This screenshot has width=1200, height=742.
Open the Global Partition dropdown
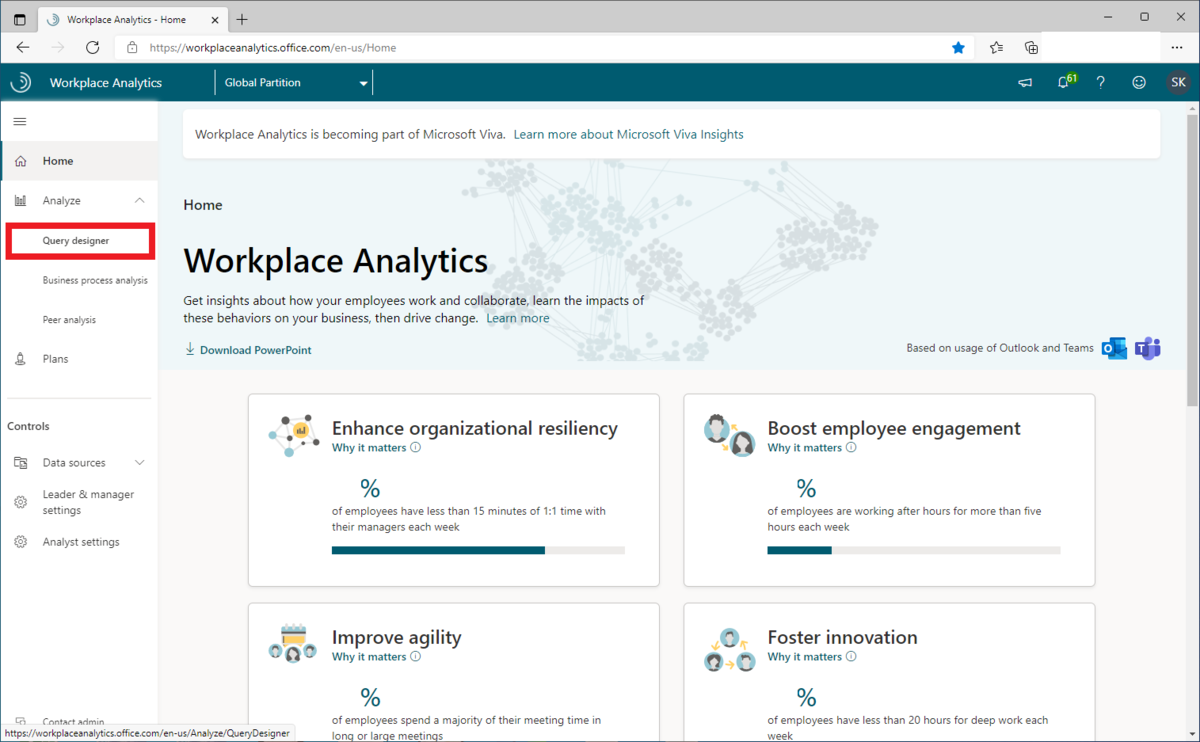[x=294, y=83]
